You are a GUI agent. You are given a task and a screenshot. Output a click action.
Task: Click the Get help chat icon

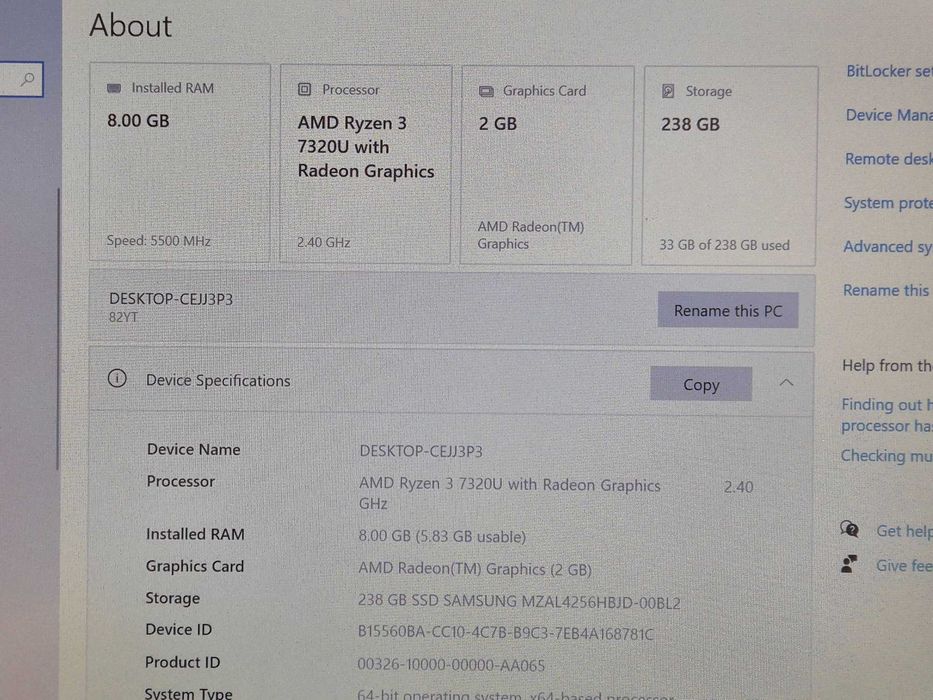[x=849, y=529]
